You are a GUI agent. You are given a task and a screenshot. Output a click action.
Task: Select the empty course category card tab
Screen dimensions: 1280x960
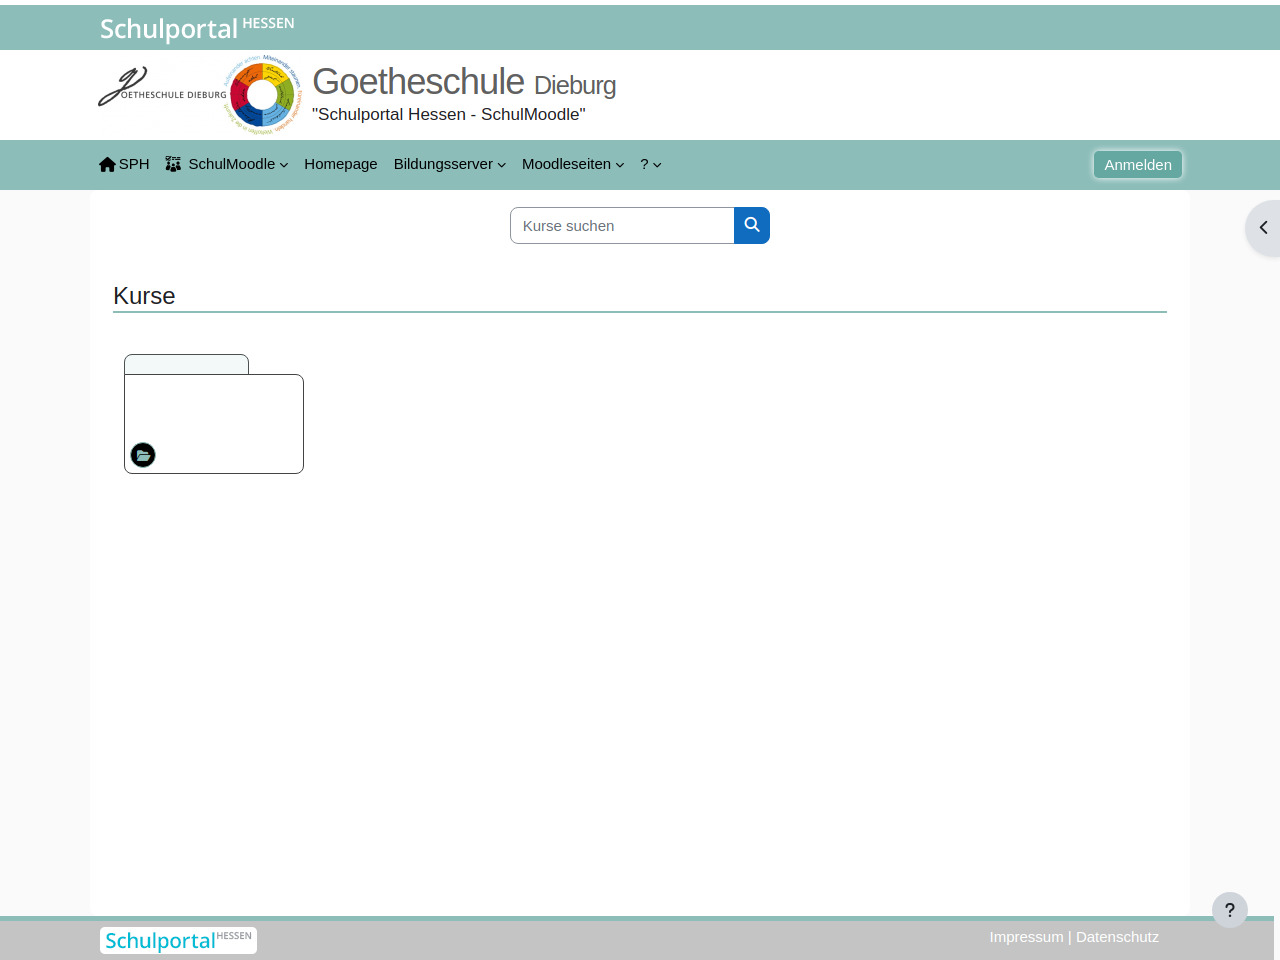pos(186,364)
